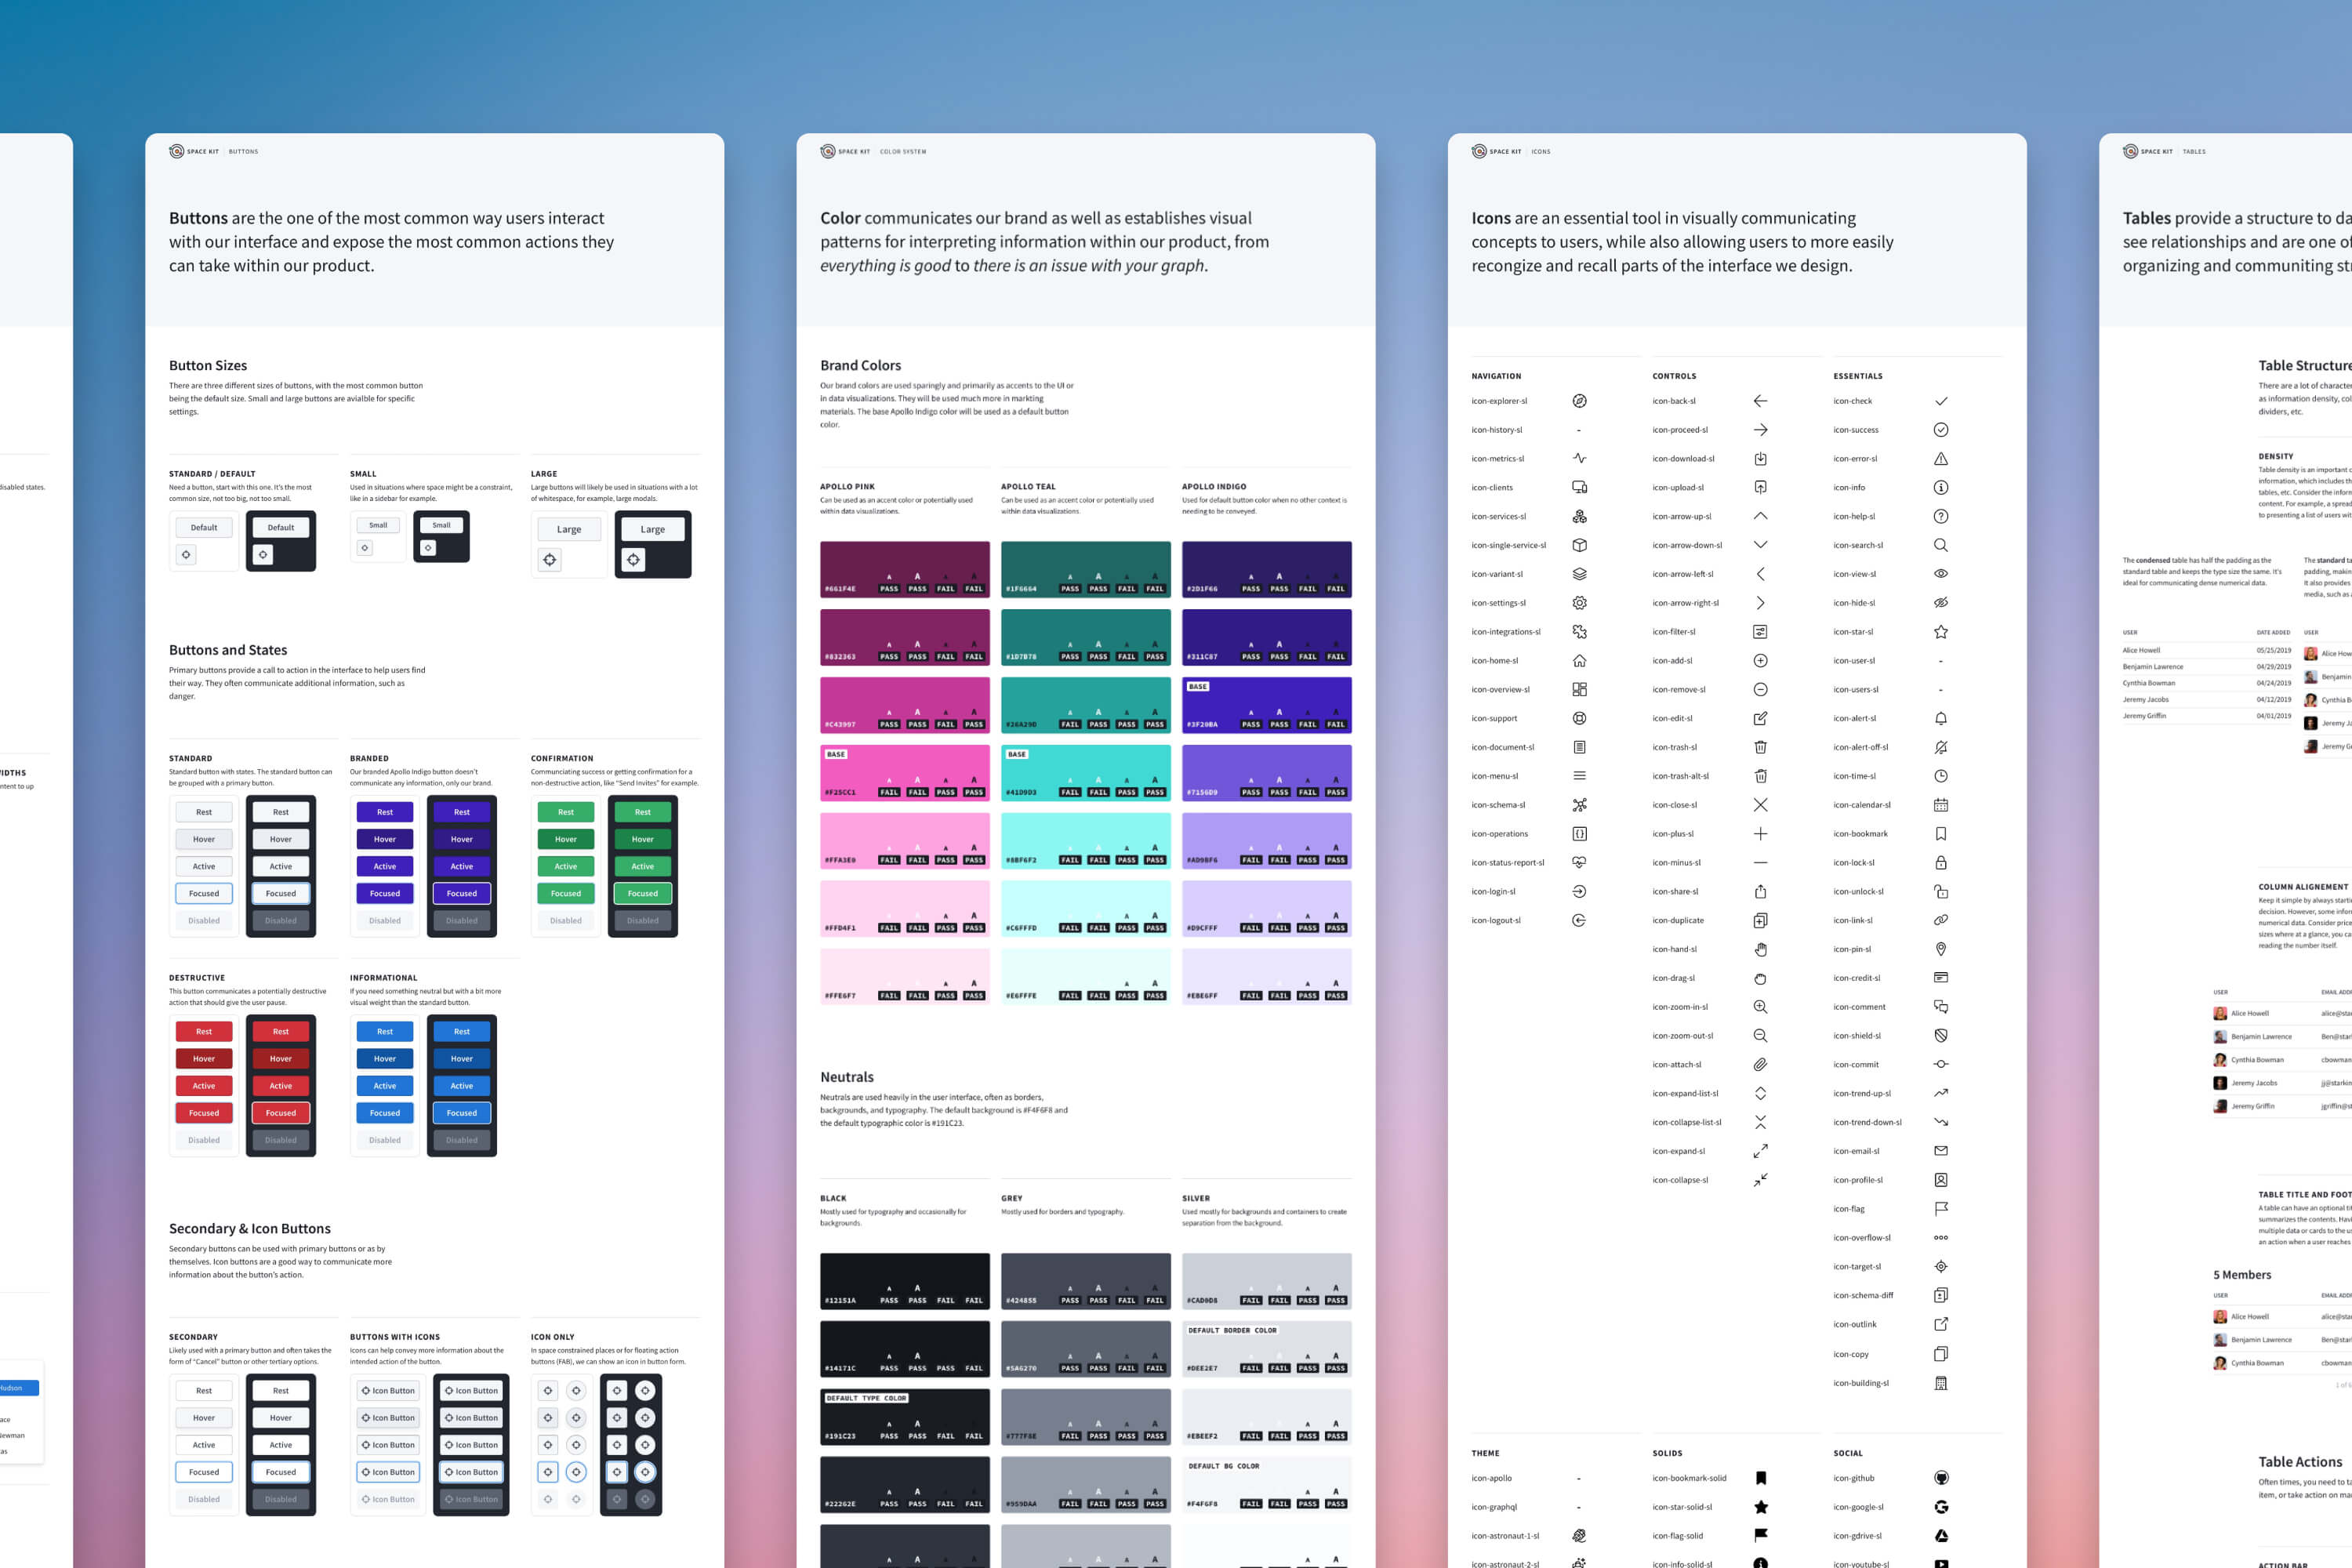Select the #661F4E Apollo Pink swatch

coord(904,569)
